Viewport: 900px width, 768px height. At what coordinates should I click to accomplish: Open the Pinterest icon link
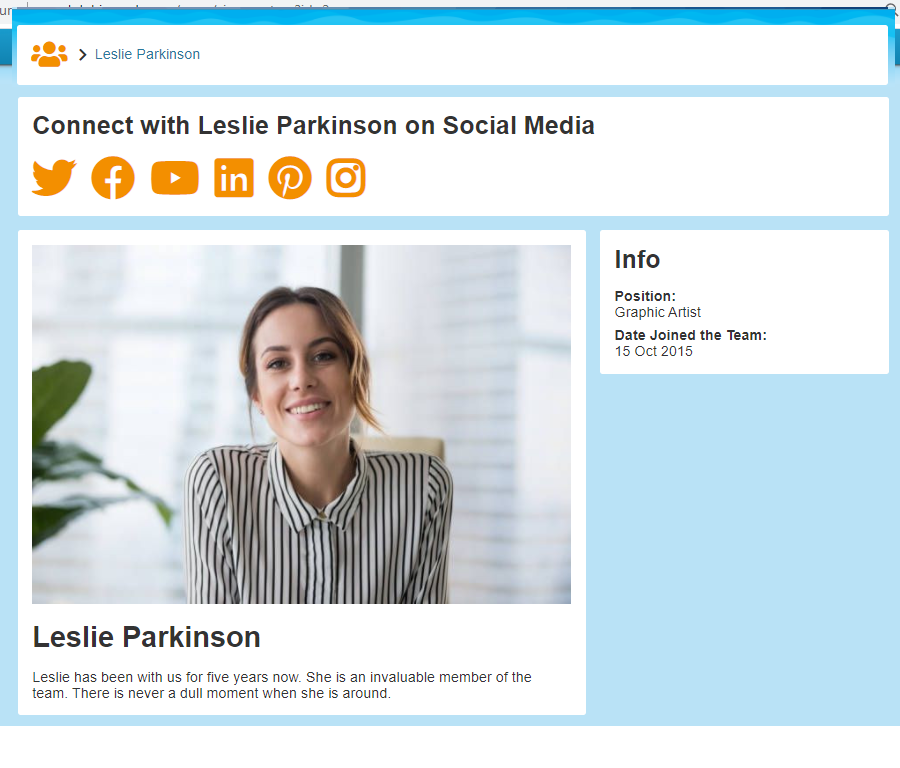(290, 178)
